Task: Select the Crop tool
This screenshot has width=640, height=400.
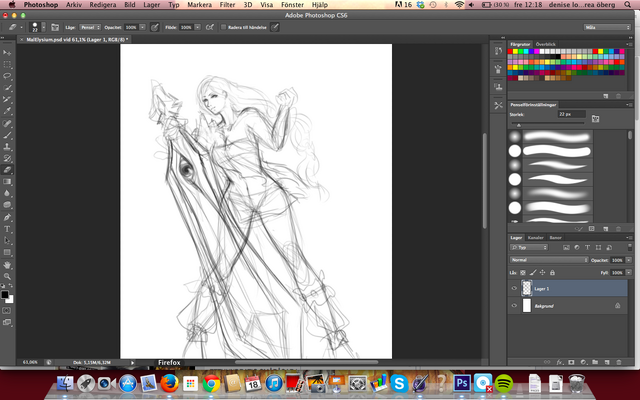Action: pyautogui.click(x=7, y=99)
